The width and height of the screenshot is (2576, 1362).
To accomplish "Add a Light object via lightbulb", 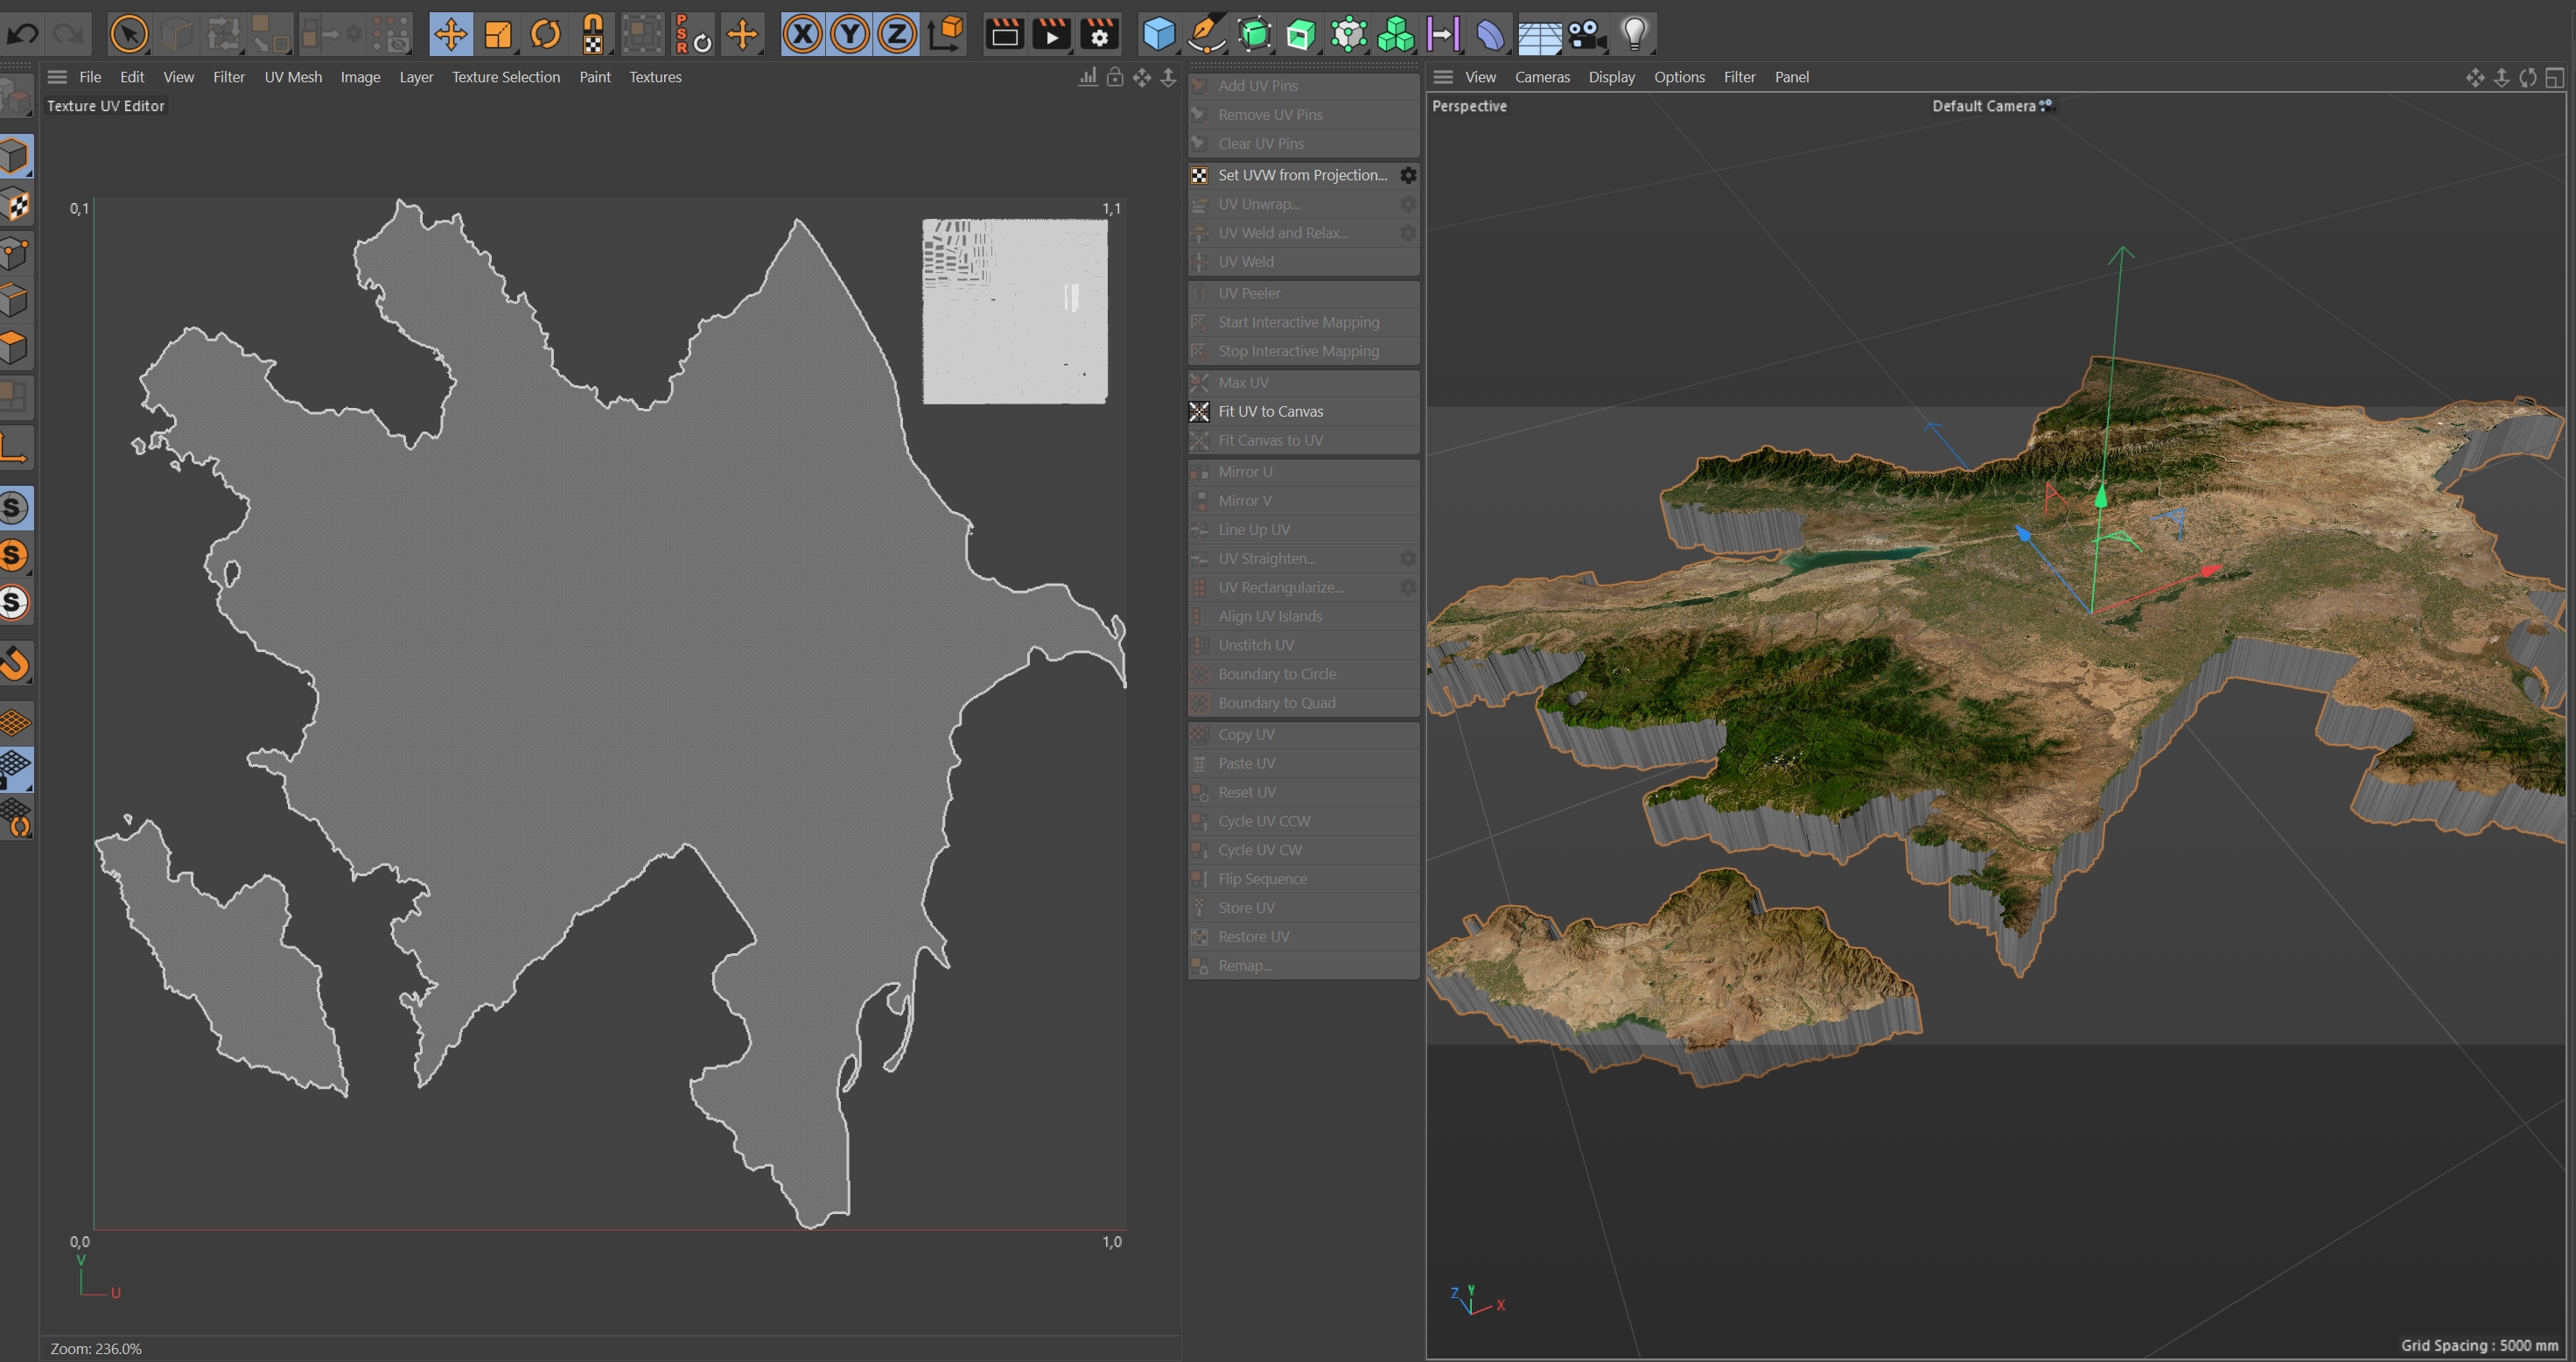I will (1634, 35).
